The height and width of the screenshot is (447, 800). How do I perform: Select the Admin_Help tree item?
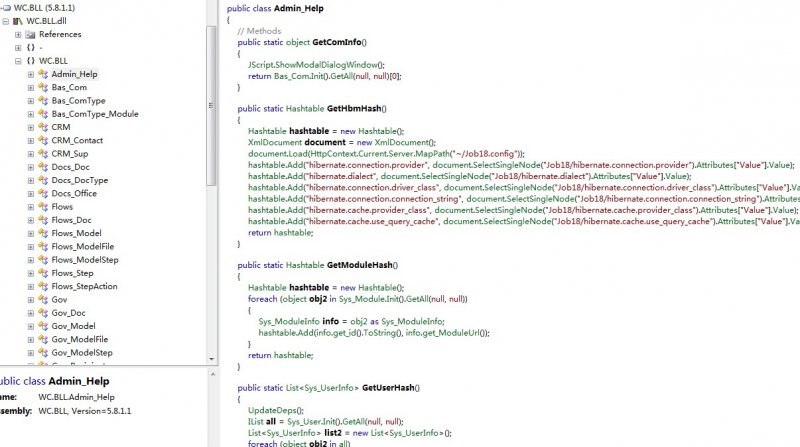coord(74,74)
